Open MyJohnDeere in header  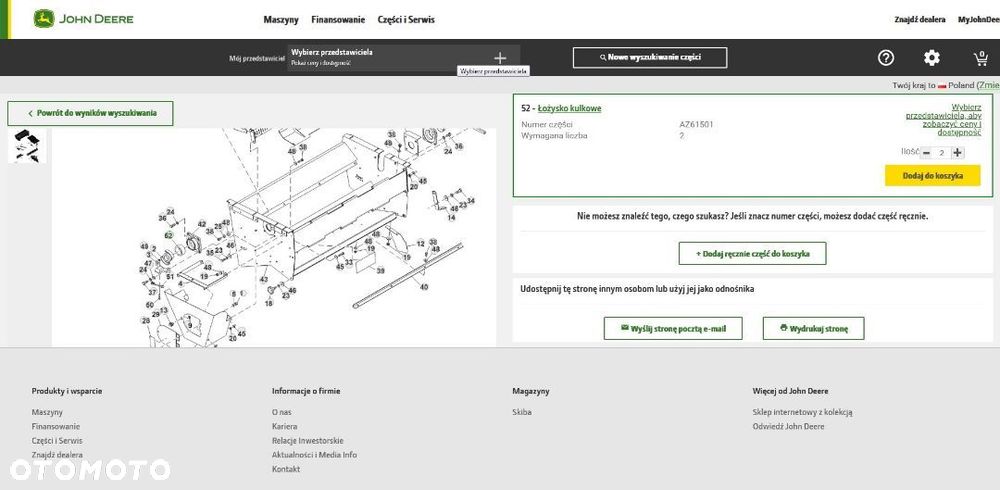[x=979, y=20]
